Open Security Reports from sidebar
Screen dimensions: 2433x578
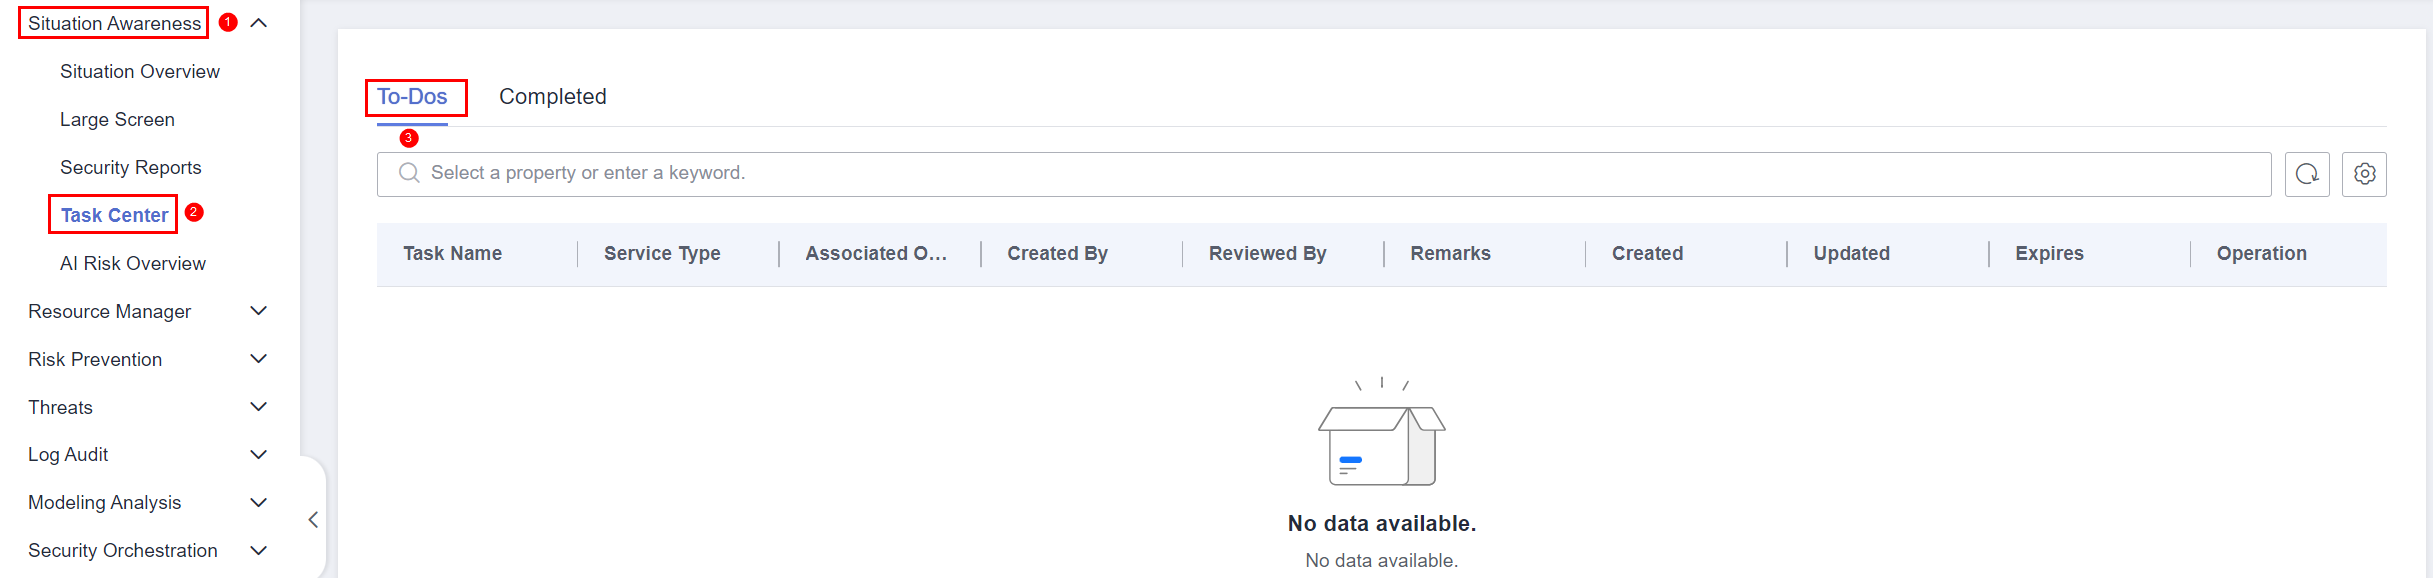pyautogui.click(x=131, y=168)
